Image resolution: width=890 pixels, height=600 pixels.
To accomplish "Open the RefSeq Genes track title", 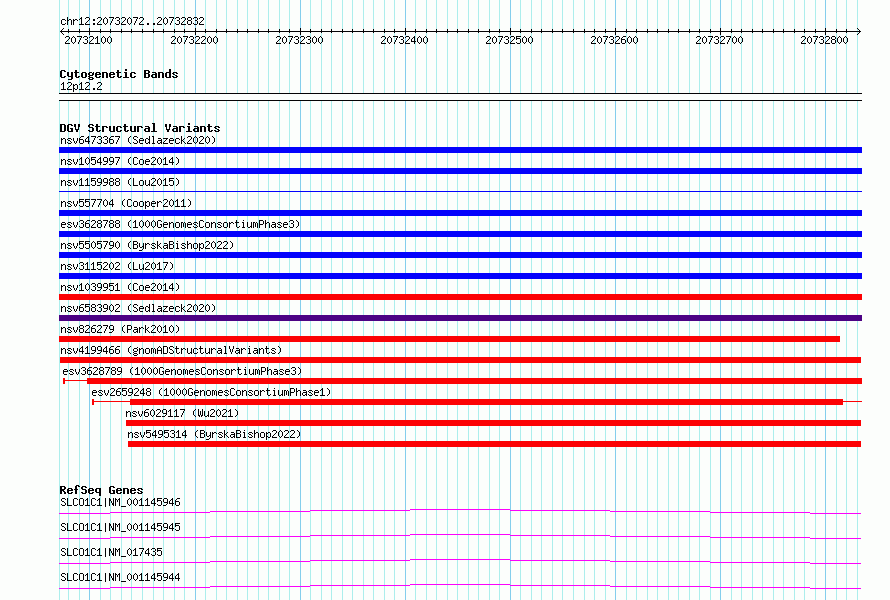I will 101,490.
